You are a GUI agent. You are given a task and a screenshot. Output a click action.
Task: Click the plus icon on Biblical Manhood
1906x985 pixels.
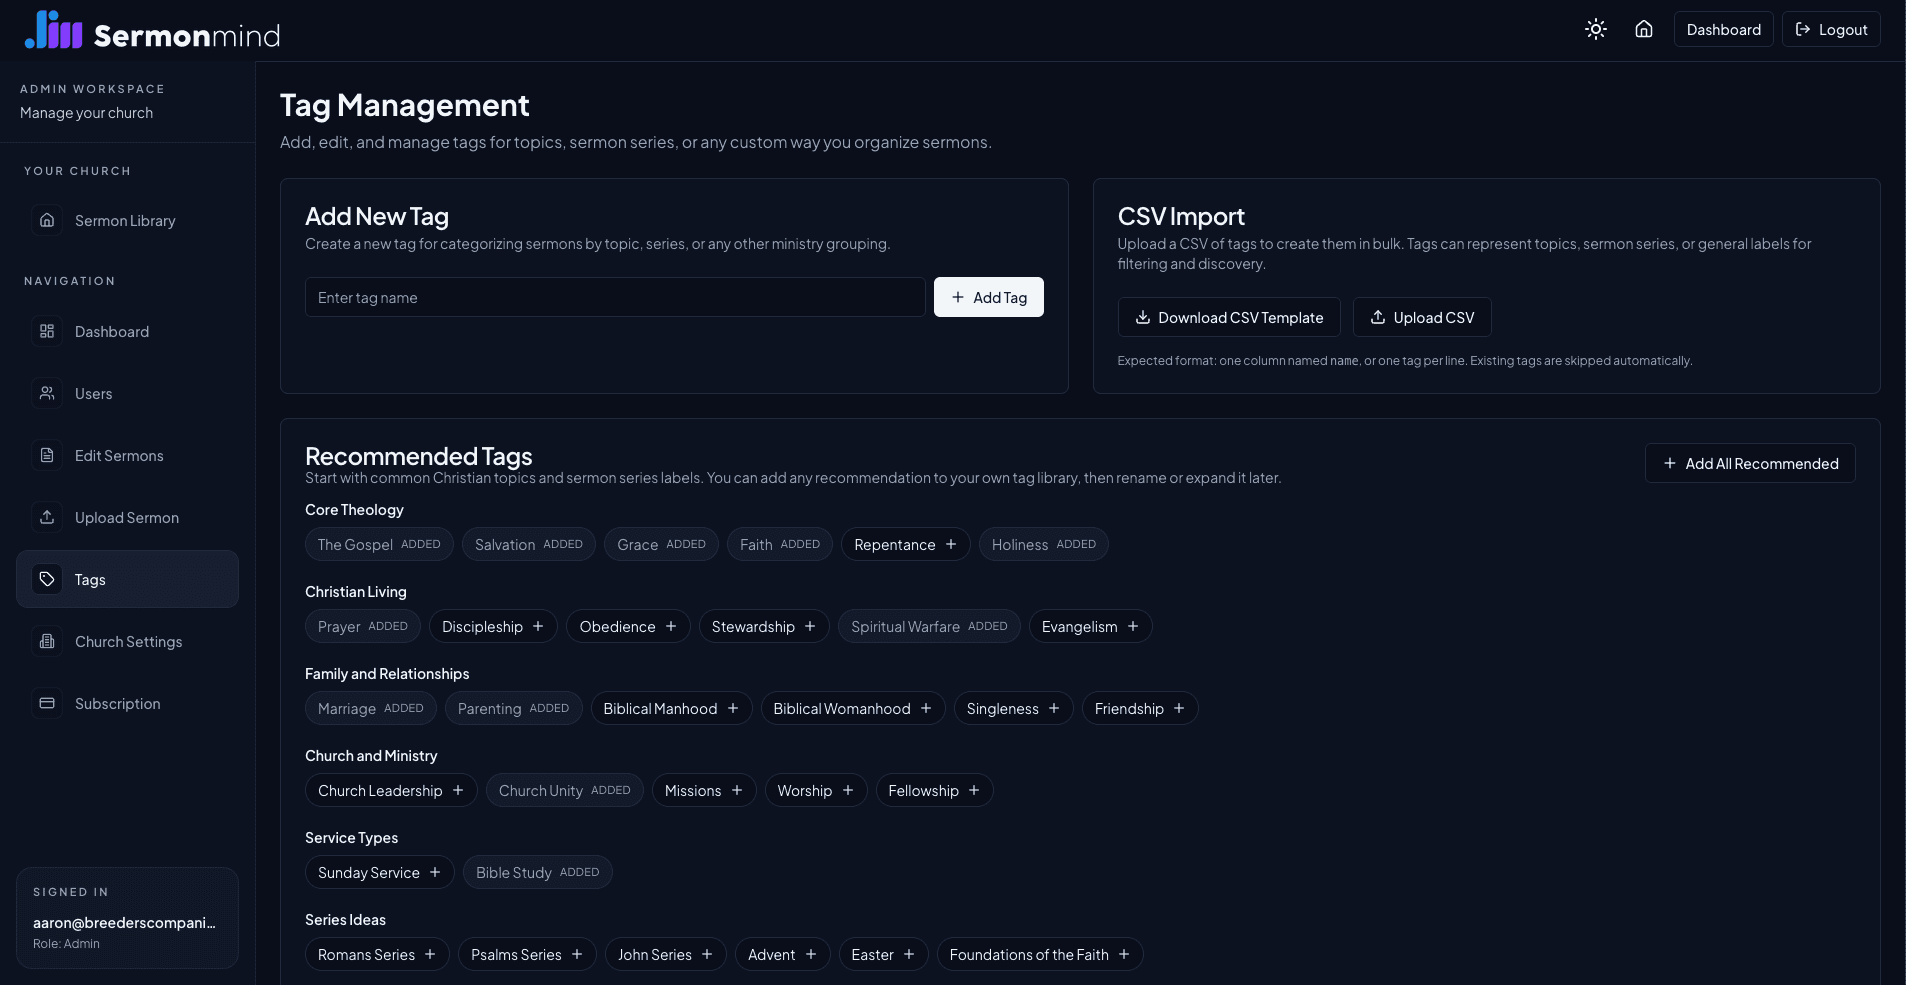coord(733,708)
